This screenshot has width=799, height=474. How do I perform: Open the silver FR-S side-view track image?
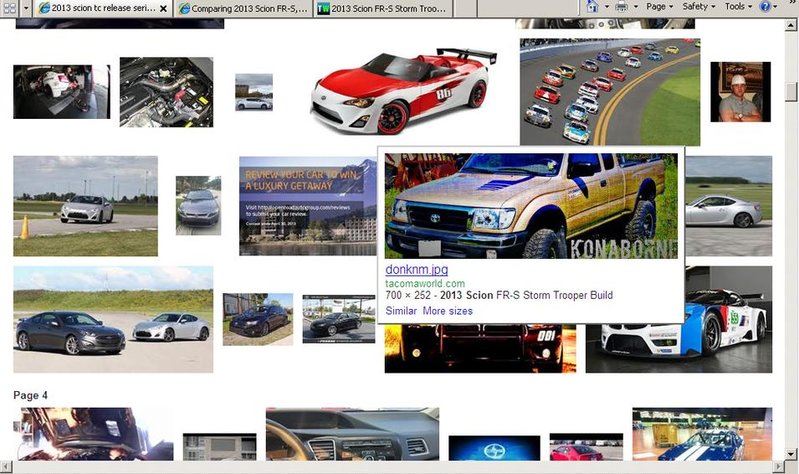(x=729, y=206)
